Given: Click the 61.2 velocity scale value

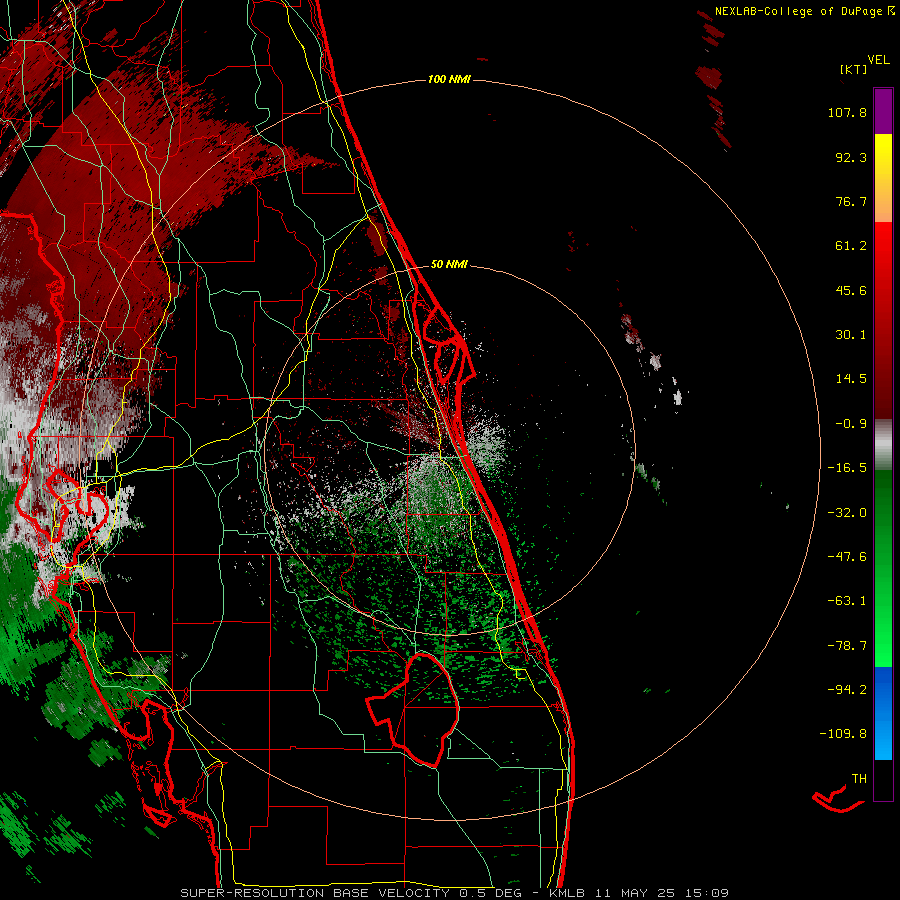Looking at the screenshot, I should tap(851, 246).
